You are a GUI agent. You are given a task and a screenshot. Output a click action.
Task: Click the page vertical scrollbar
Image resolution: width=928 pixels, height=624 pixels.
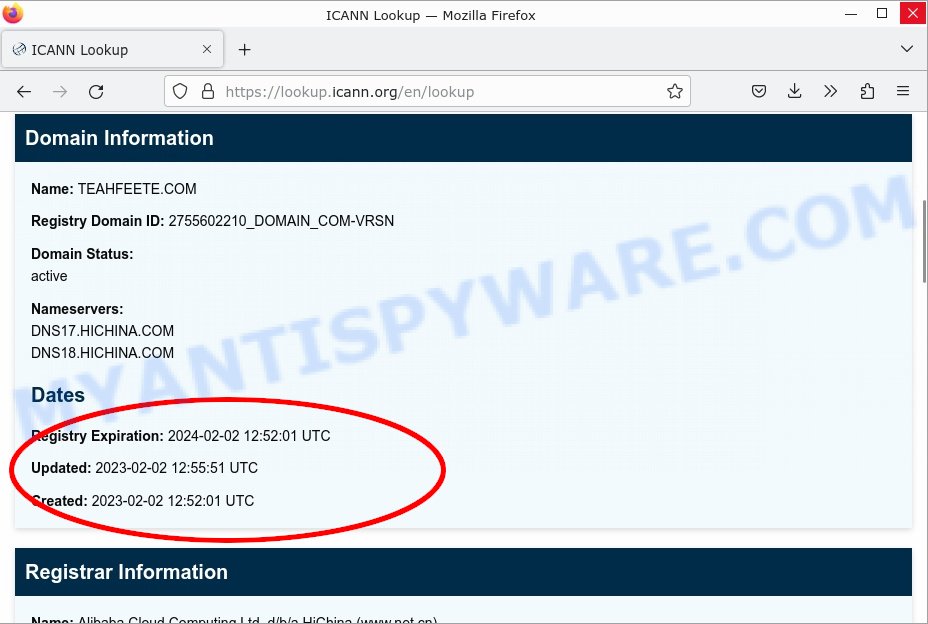924,242
